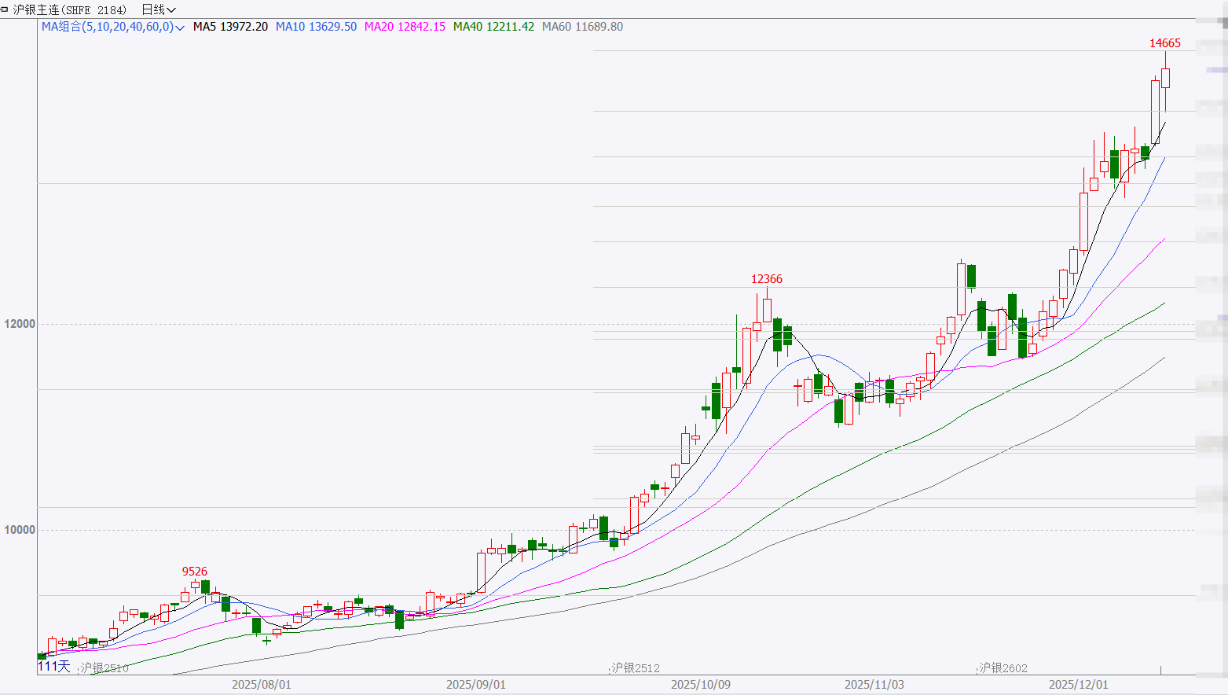The image size is (1228, 695).
Task: Click the 12366 peak price label
Action: point(767,279)
